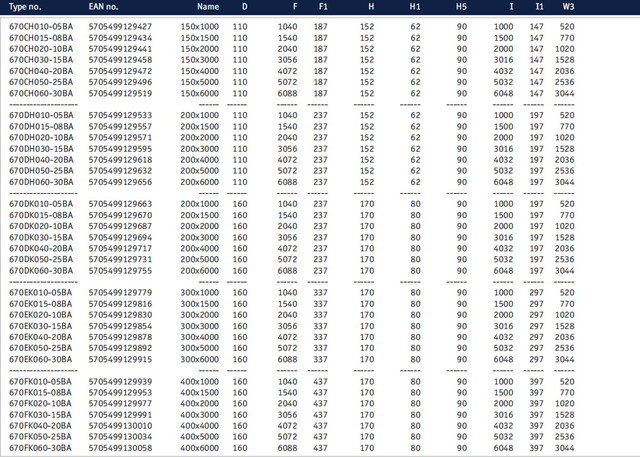Image resolution: width=640 pixels, height=457 pixels.
Task: Click the name 150x6000
Action: (200, 93)
